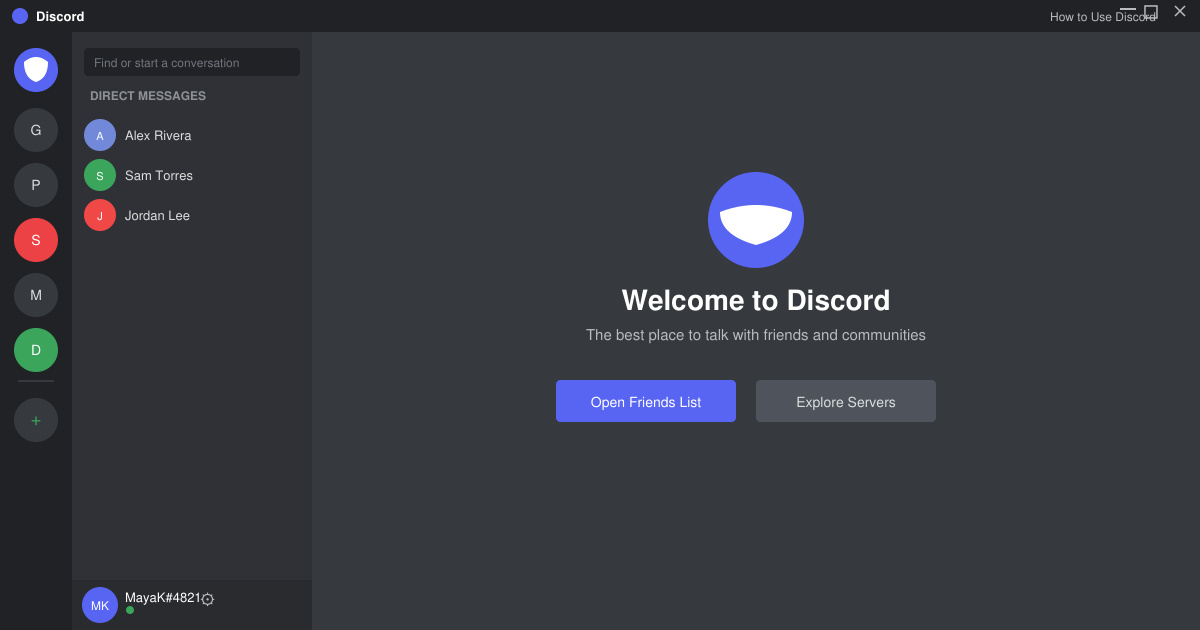Select the server icon labeled G
Viewport: 1200px width, 630px height.
click(x=36, y=130)
